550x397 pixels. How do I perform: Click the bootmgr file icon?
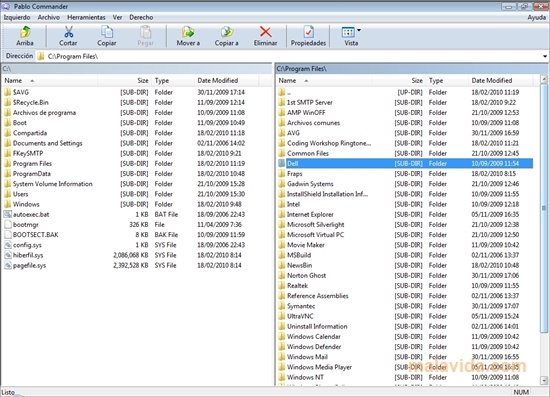[7, 224]
